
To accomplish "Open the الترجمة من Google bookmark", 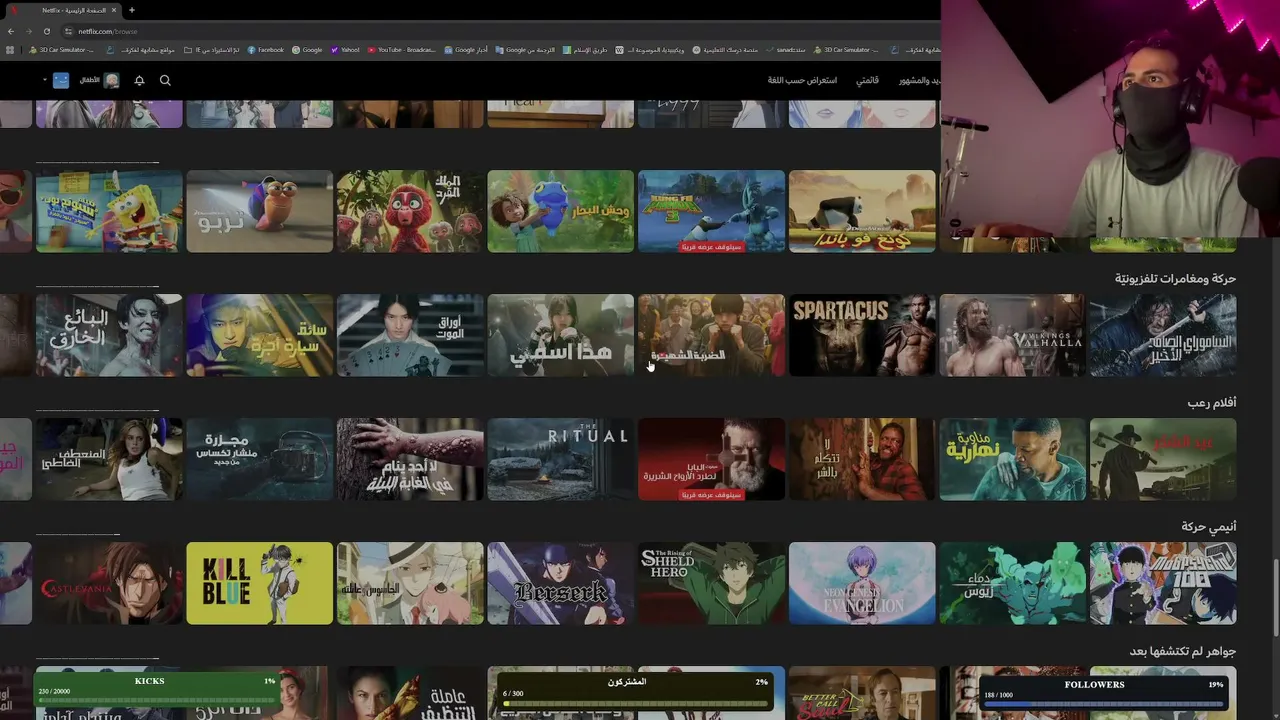I will coord(525,50).
